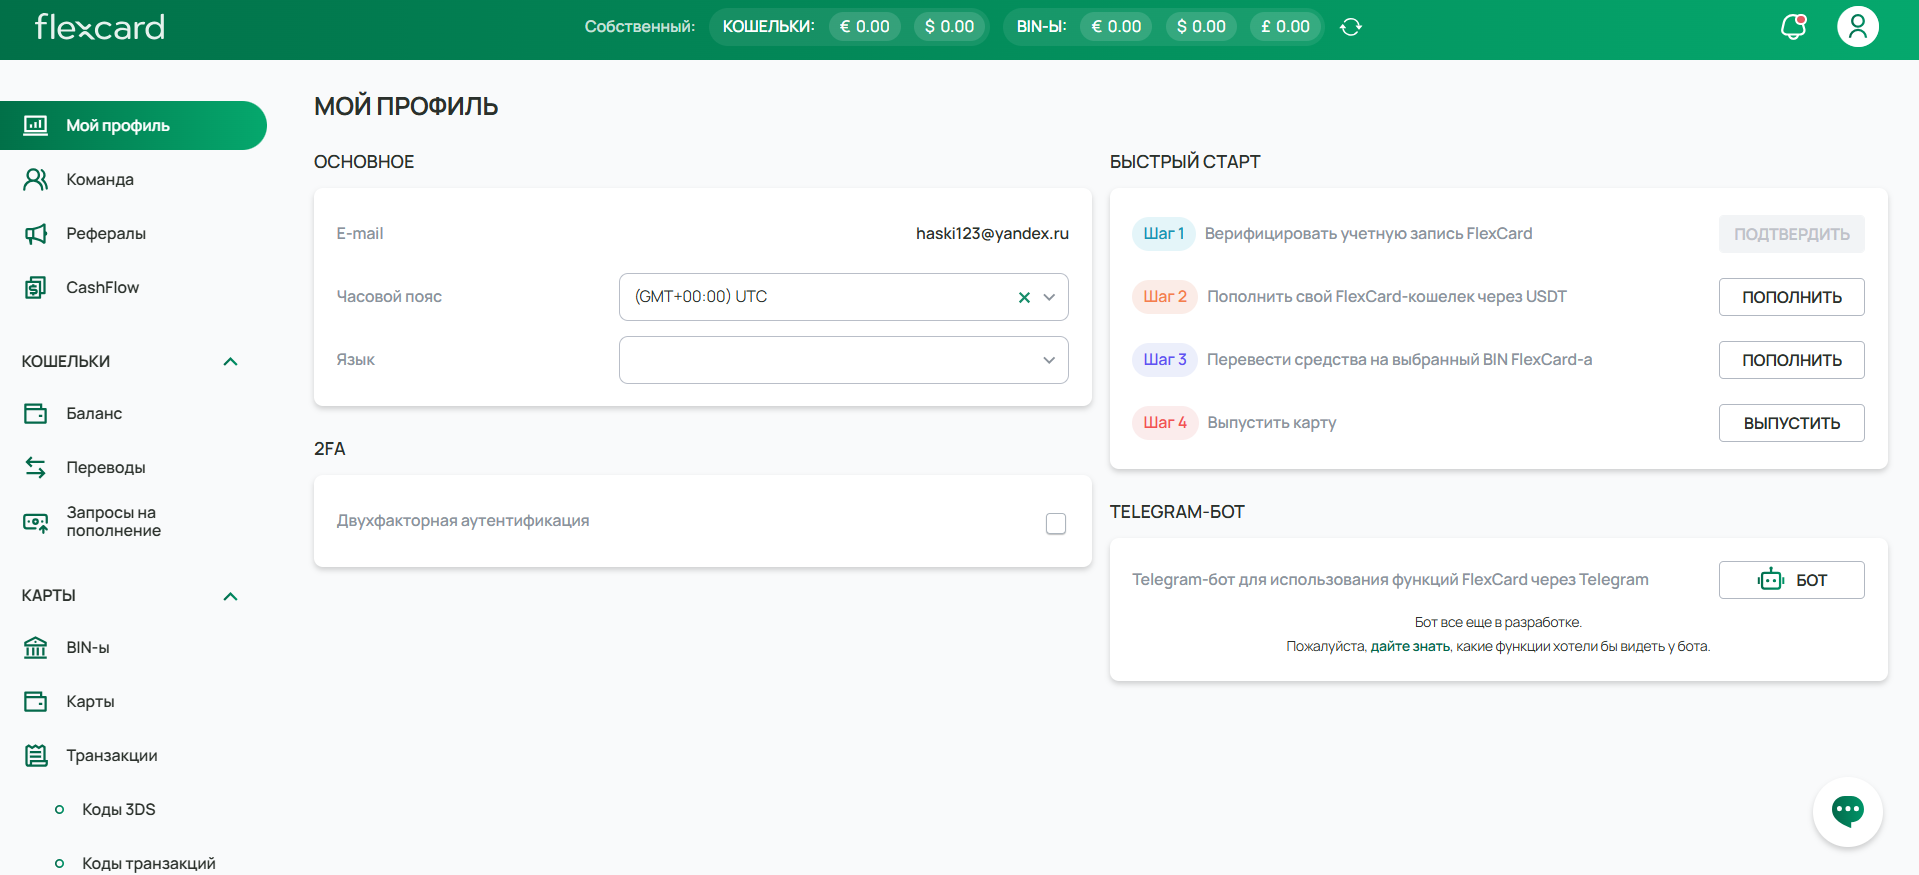
Task: Click the Собственный: label in header
Action: (640, 27)
